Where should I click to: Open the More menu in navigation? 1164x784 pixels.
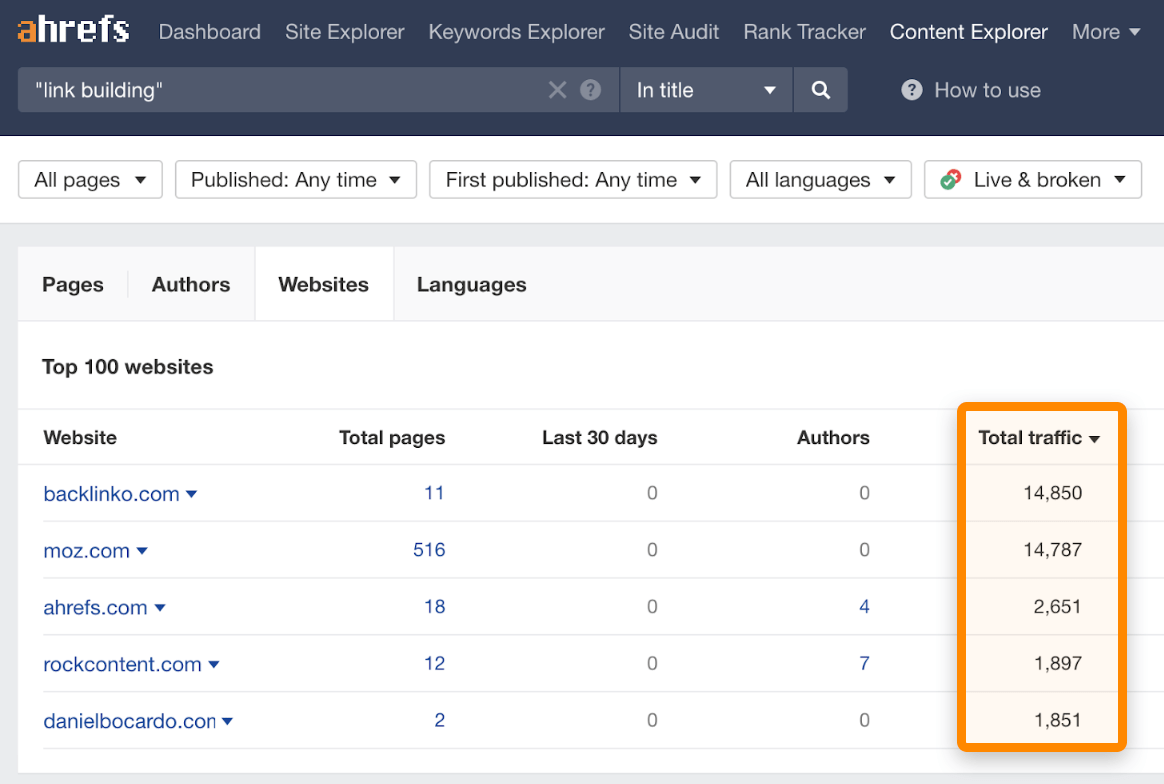click(x=1105, y=32)
